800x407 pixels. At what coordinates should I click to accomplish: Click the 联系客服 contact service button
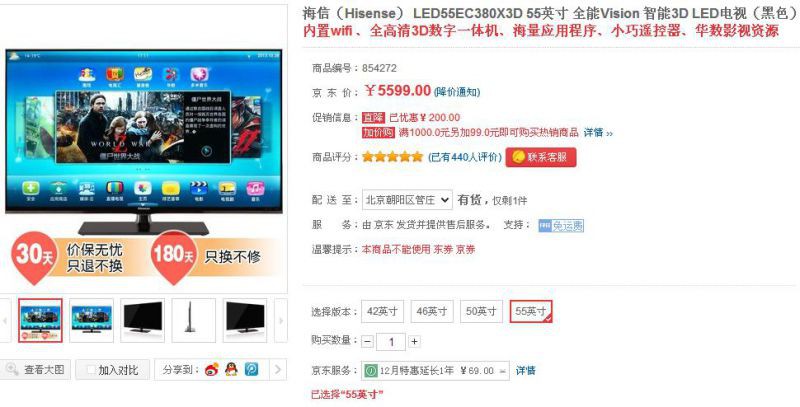pyautogui.click(x=541, y=157)
